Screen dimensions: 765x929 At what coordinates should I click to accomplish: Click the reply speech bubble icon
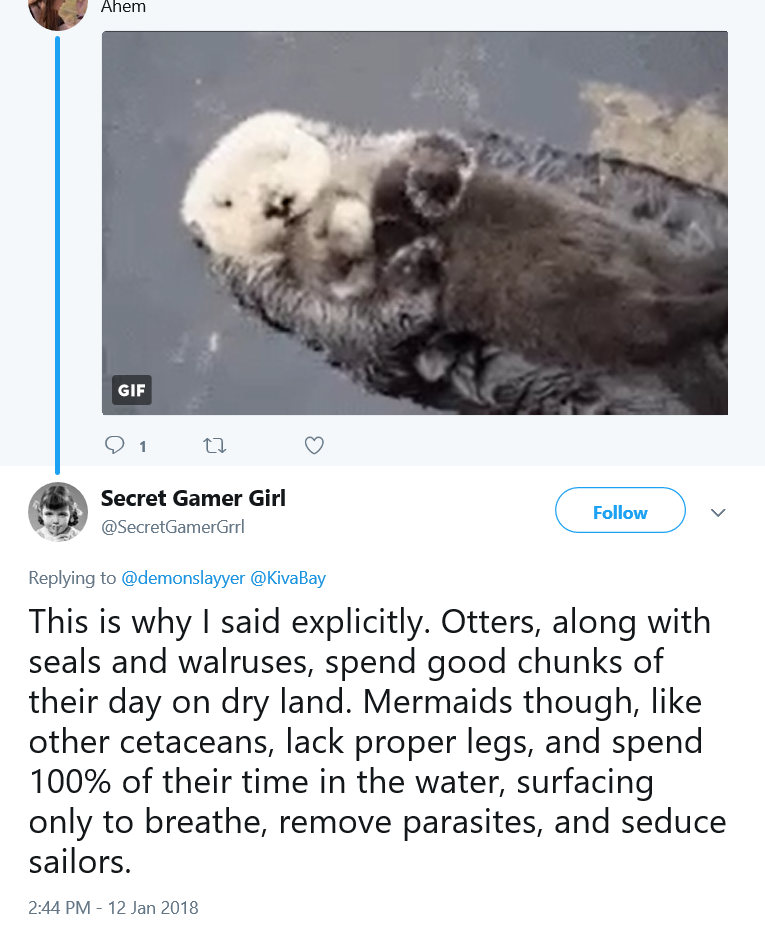pos(114,445)
